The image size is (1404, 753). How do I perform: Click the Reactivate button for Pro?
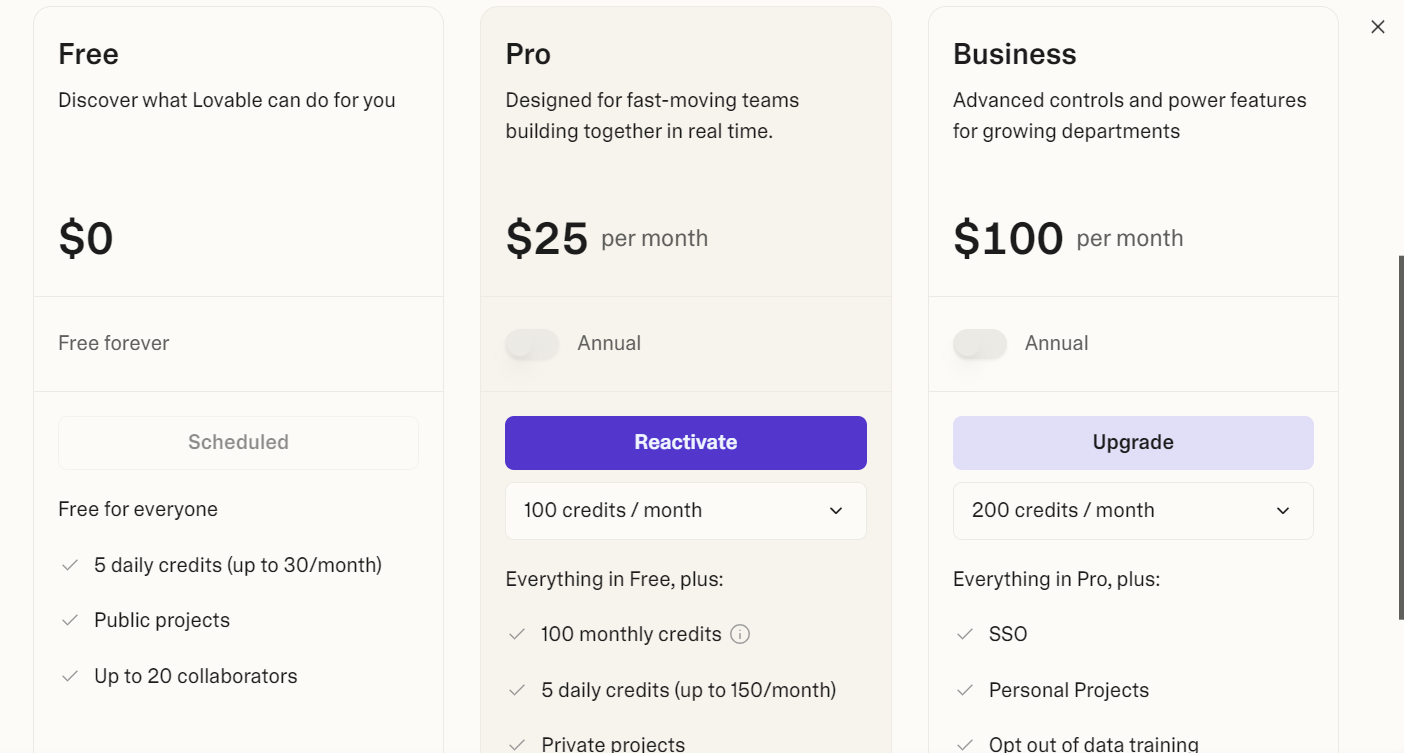tap(686, 443)
